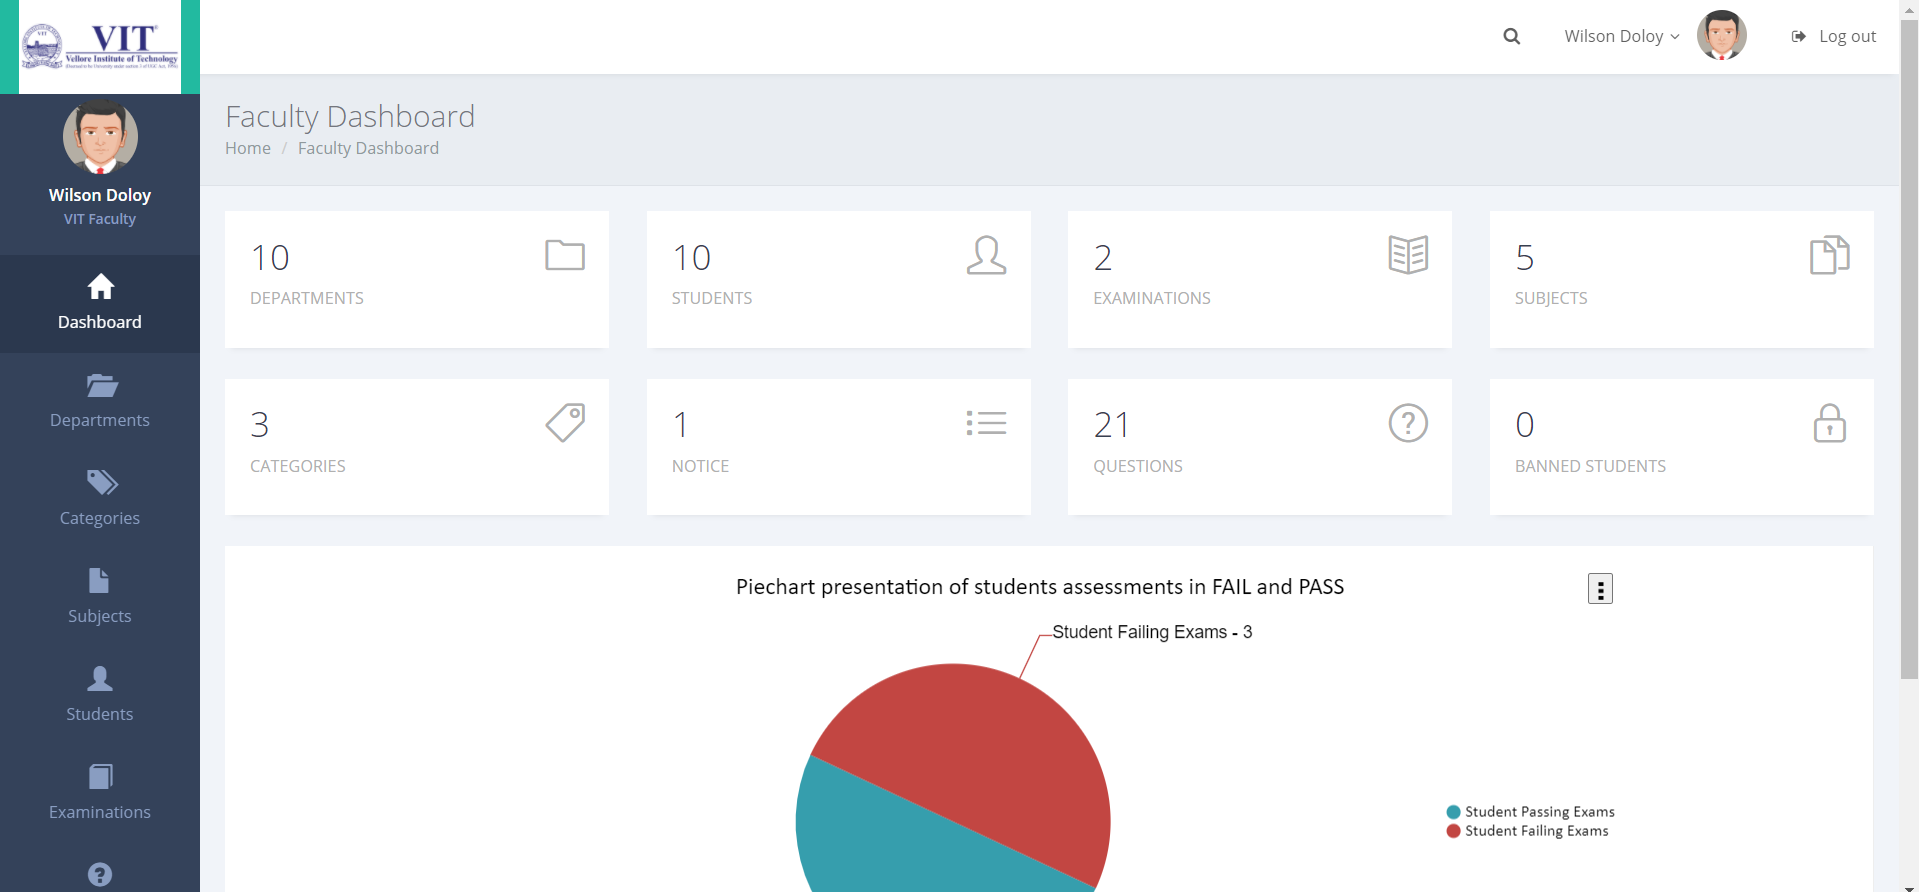Click the Banned Students lock icon

[x=1830, y=423]
